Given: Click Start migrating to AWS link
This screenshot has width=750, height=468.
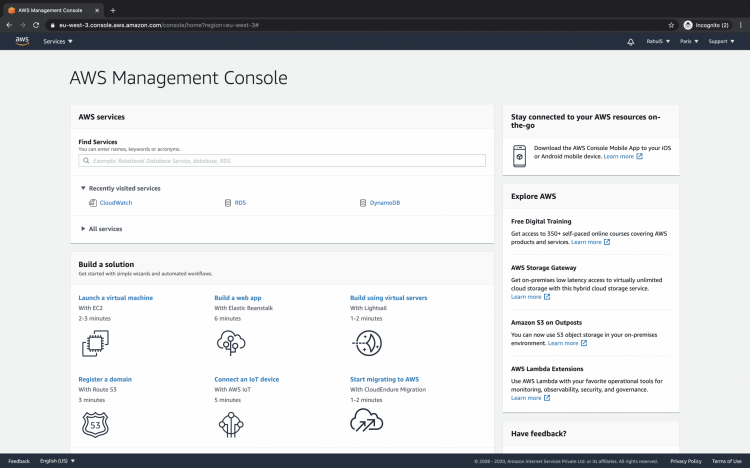Looking at the screenshot, I should 384,379.
